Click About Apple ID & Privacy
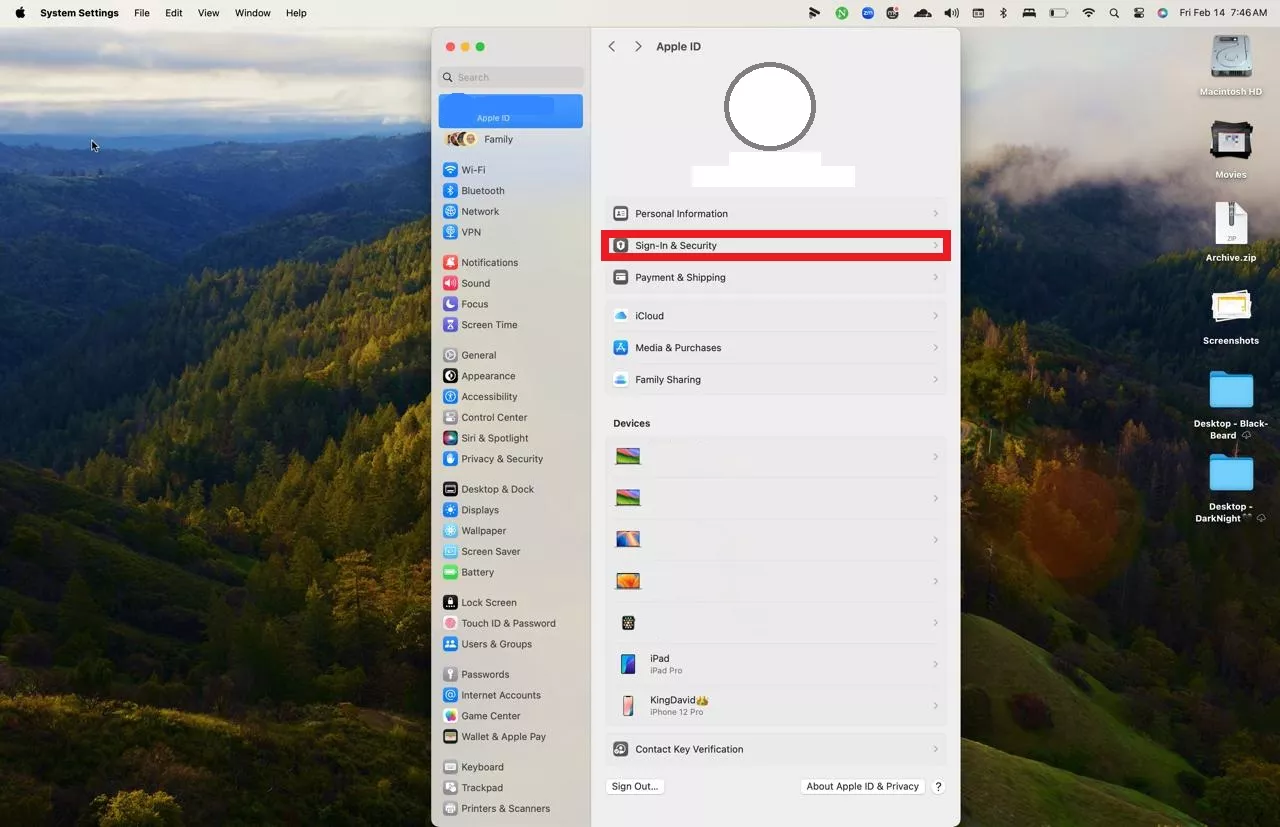This screenshot has height=827, width=1280. click(862, 787)
